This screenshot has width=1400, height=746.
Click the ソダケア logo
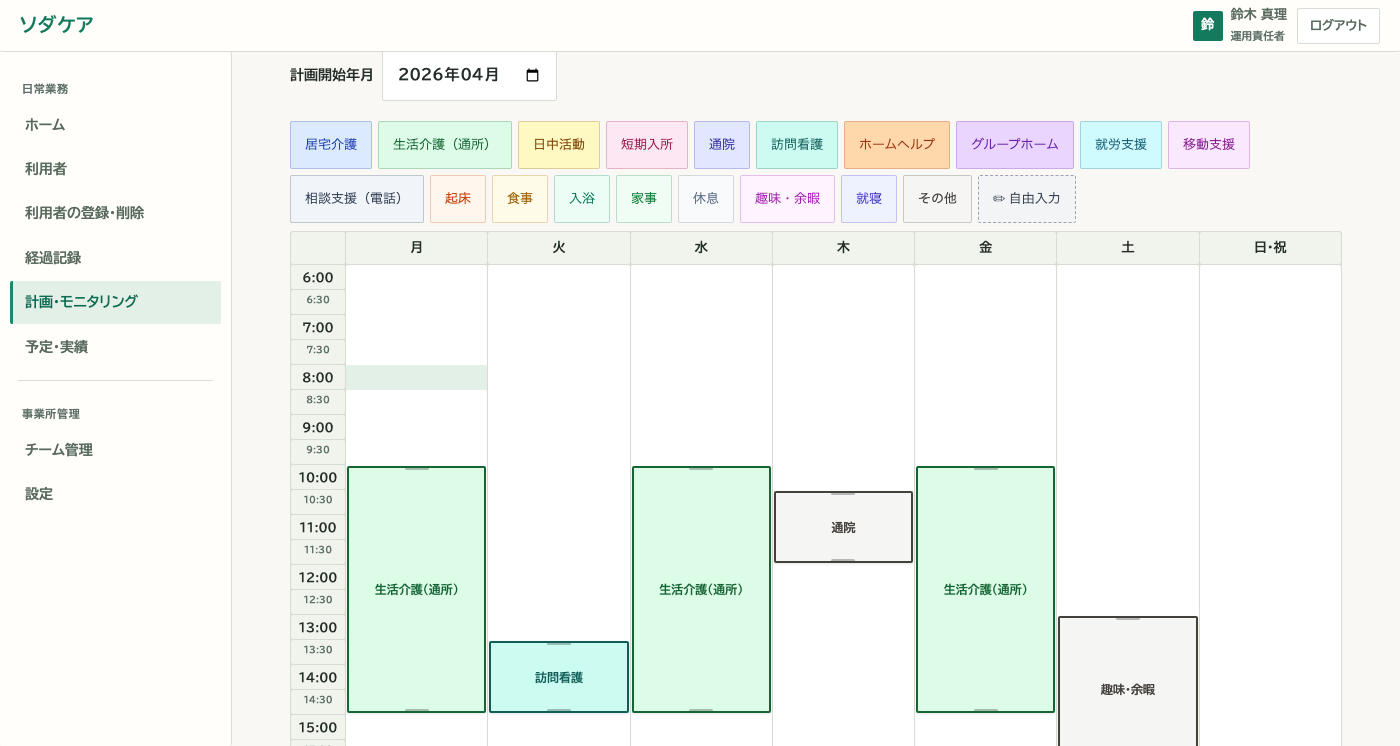(56, 25)
